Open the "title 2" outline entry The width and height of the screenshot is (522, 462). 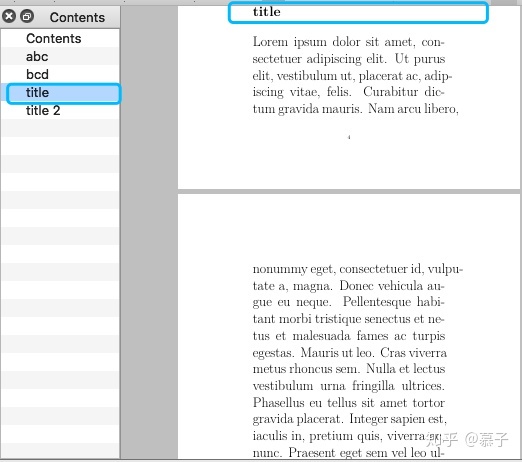[x=60, y=110]
